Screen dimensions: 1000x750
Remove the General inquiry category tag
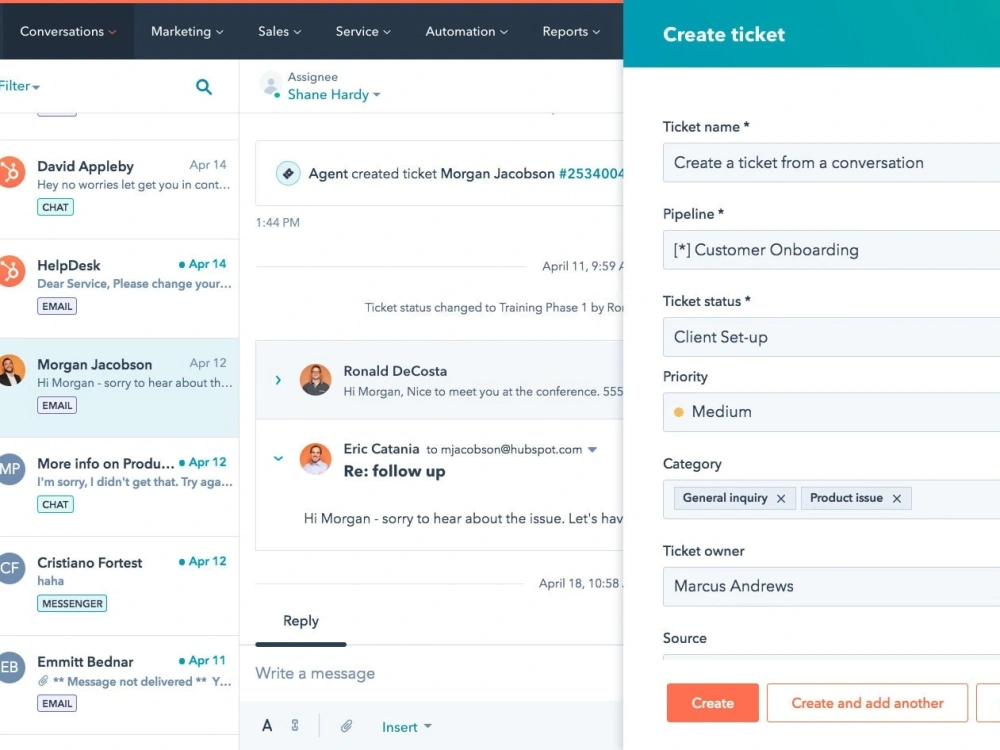pyautogui.click(x=781, y=499)
